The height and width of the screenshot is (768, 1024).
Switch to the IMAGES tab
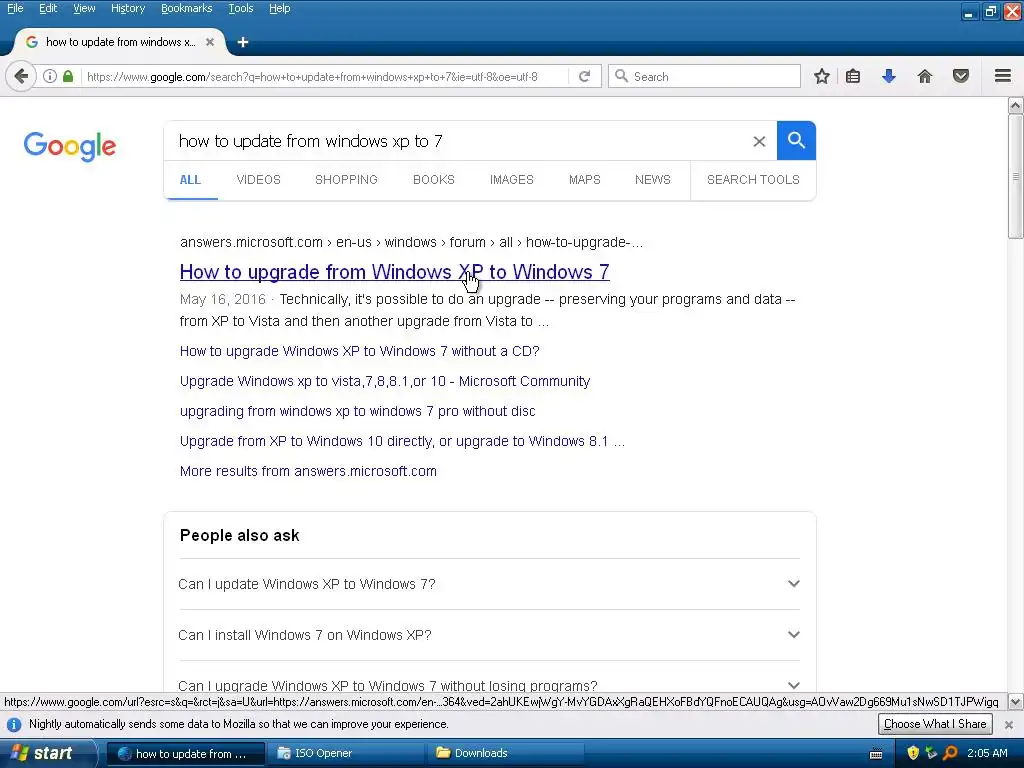point(512,180)
